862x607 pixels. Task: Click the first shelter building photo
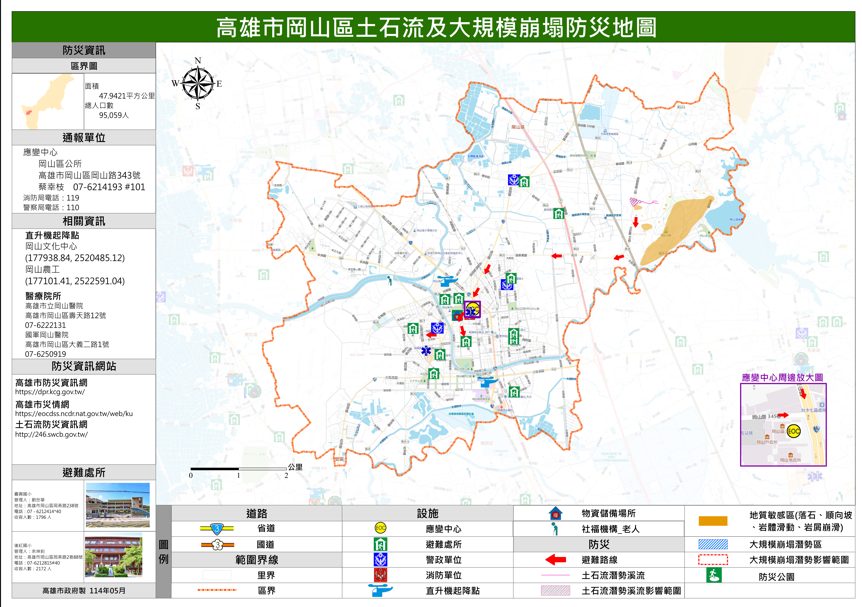tap(118, 506)
